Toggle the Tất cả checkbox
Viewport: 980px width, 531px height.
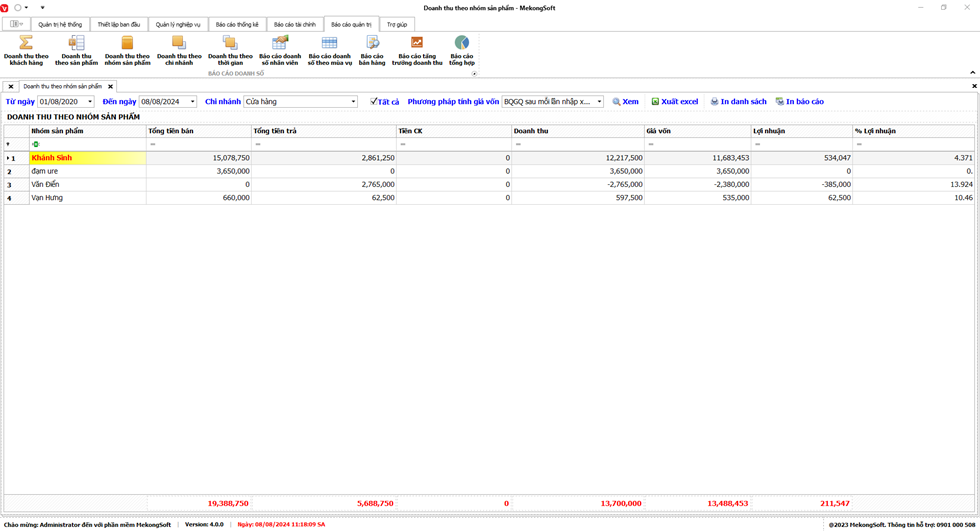pyautogui.click(x=374, y=102)
